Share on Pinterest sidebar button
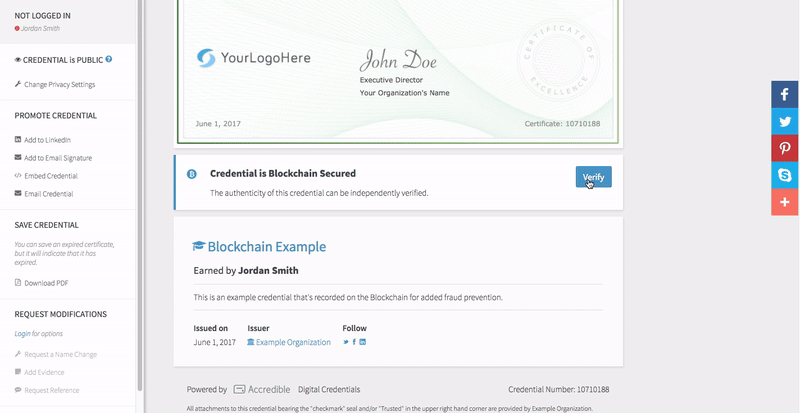 point(785,148)
